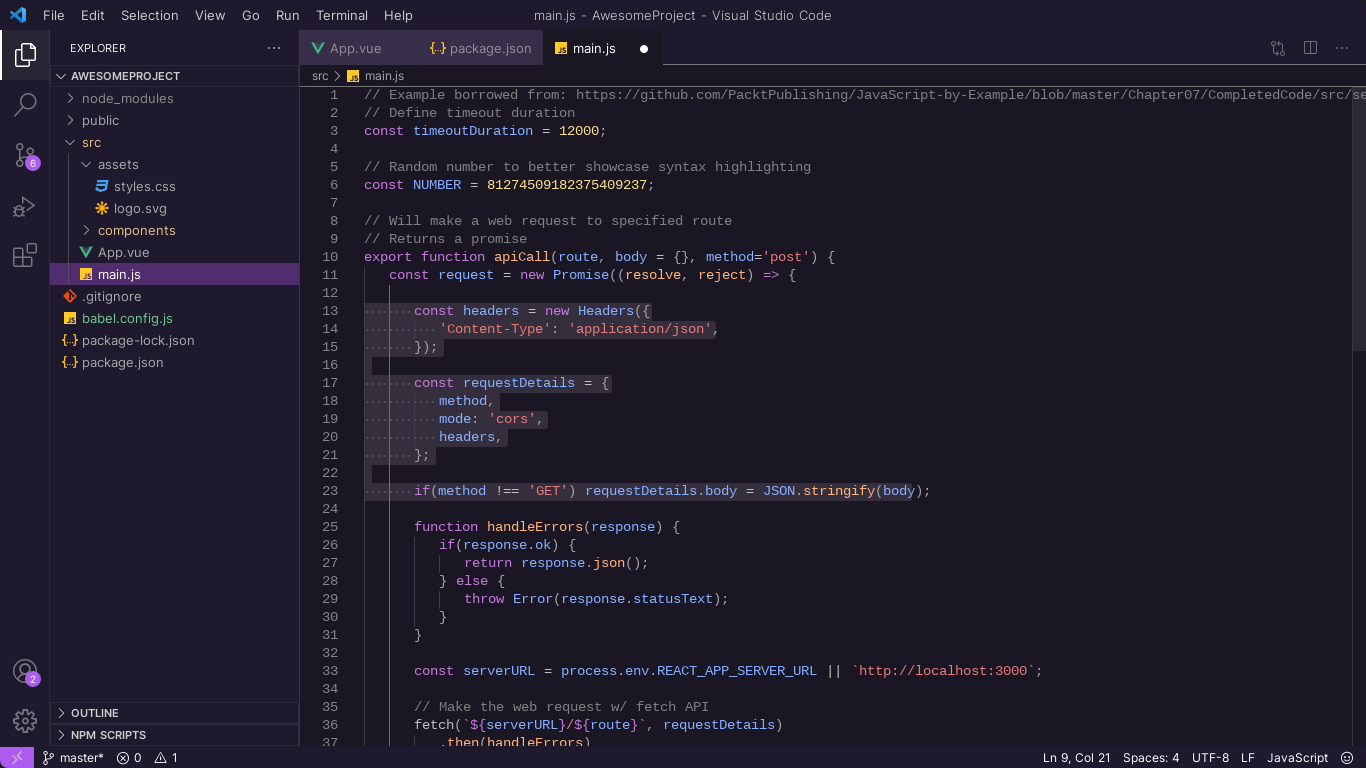Click 'apiCall' function name on line 10
This screenshot has width=1366, height=768.
(x=523, y=257)
